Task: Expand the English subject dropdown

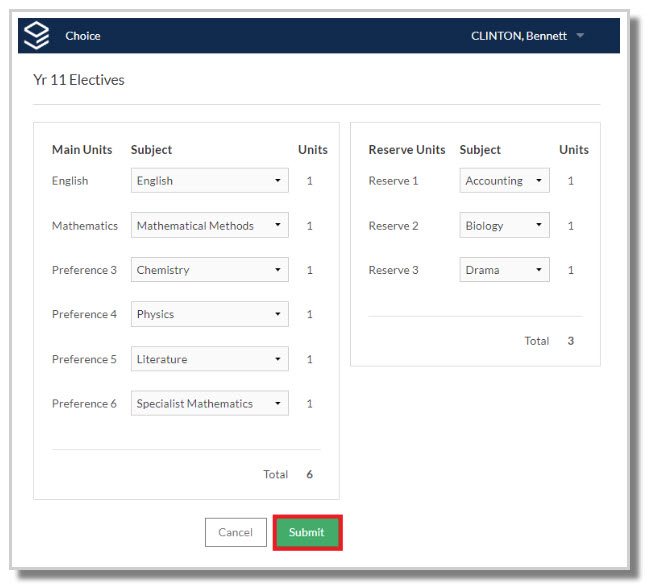Action: (x=210, y=180)
